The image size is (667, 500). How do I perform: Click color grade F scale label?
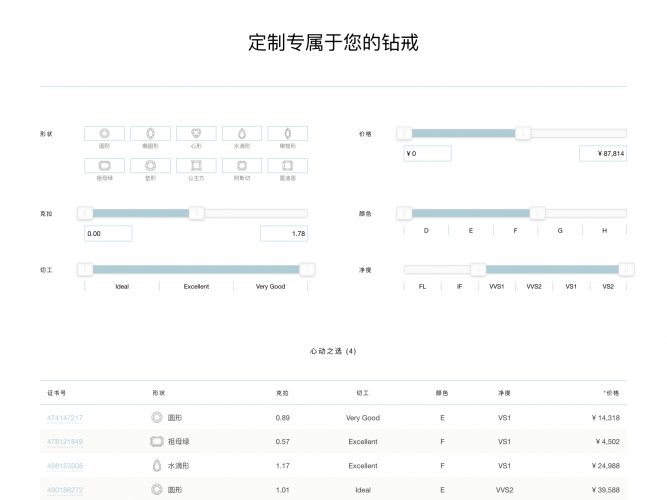point(516,231)
